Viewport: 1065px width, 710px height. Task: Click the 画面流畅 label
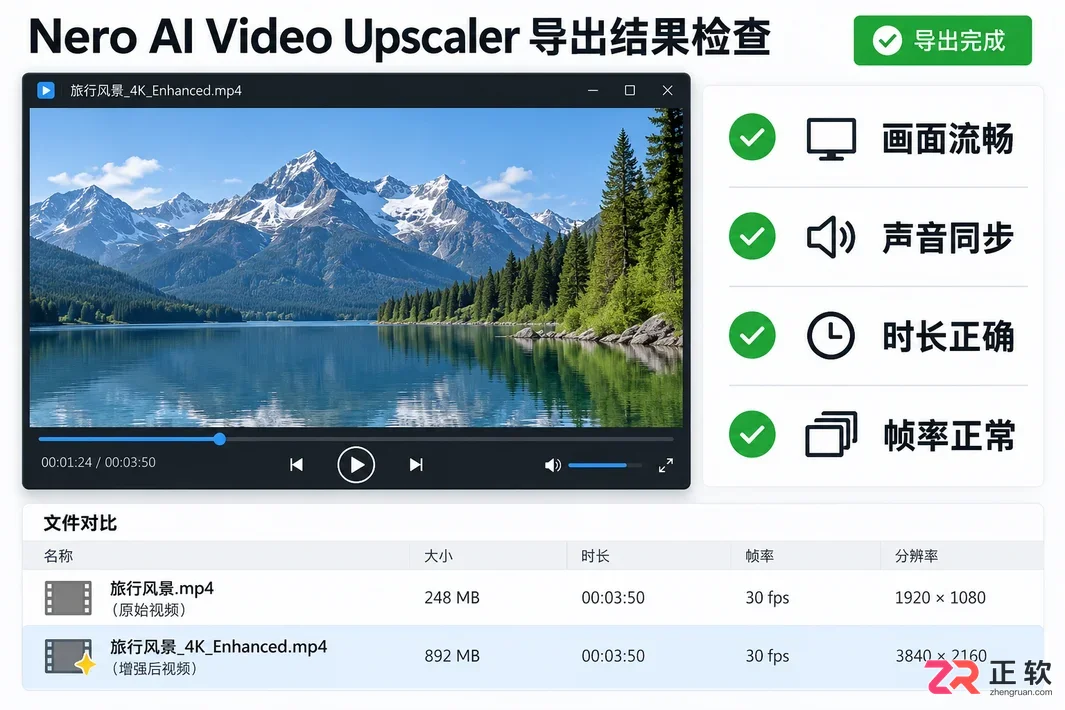[x=947, y=139]
